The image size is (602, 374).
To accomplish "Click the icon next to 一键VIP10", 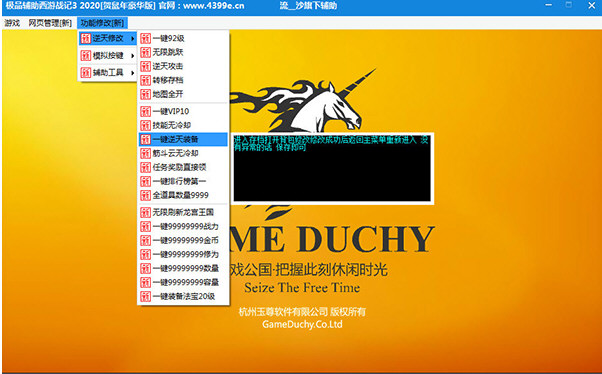I will pos(145,111).
